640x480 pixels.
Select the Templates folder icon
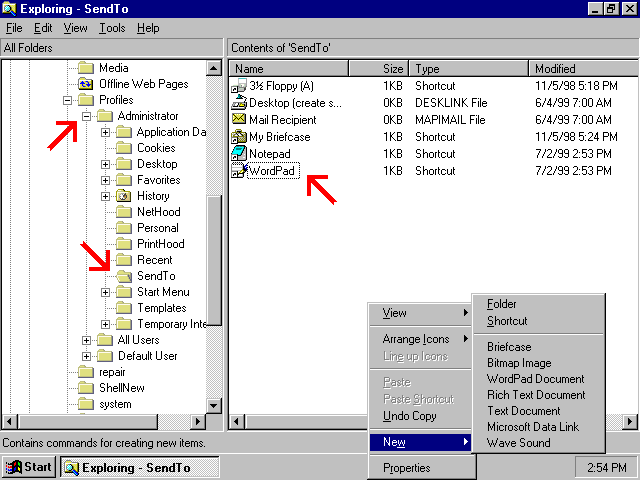click(x=124, y=308)
